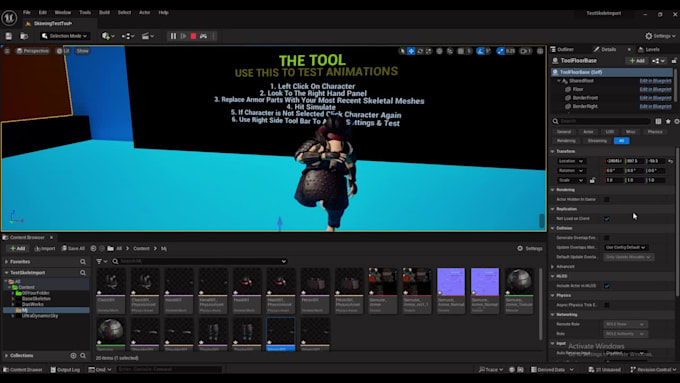Toggle the scale ratio lock
680x383 pixels.
coord(592,180)
